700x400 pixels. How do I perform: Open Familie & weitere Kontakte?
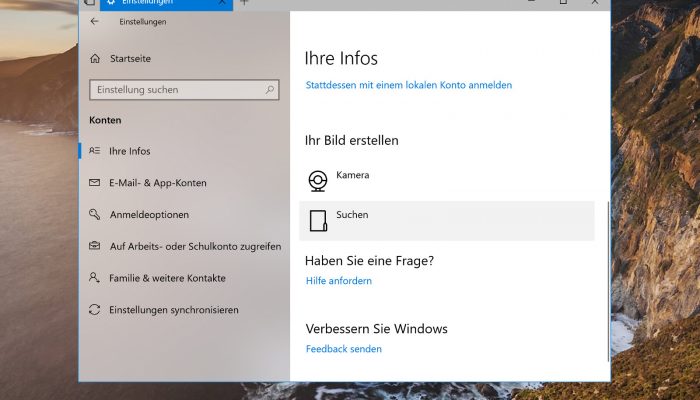coord(167,278)
